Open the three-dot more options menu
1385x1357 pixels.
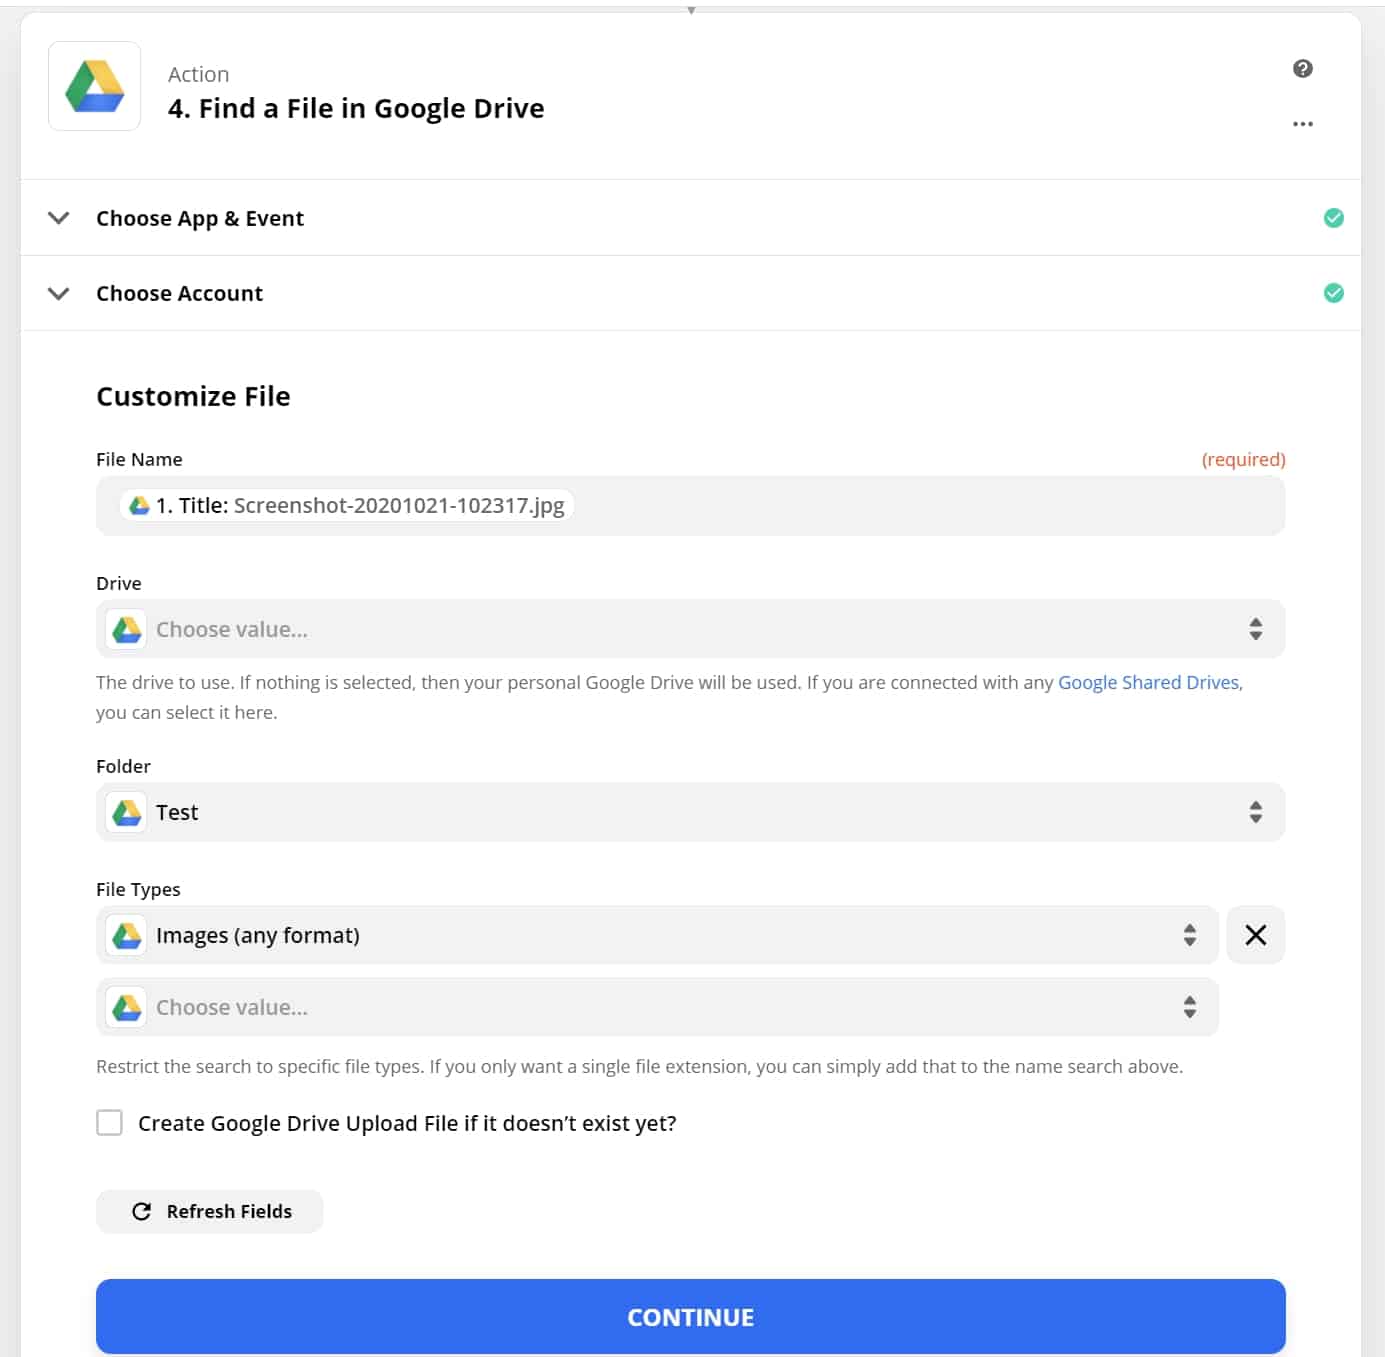point(1302,124)
